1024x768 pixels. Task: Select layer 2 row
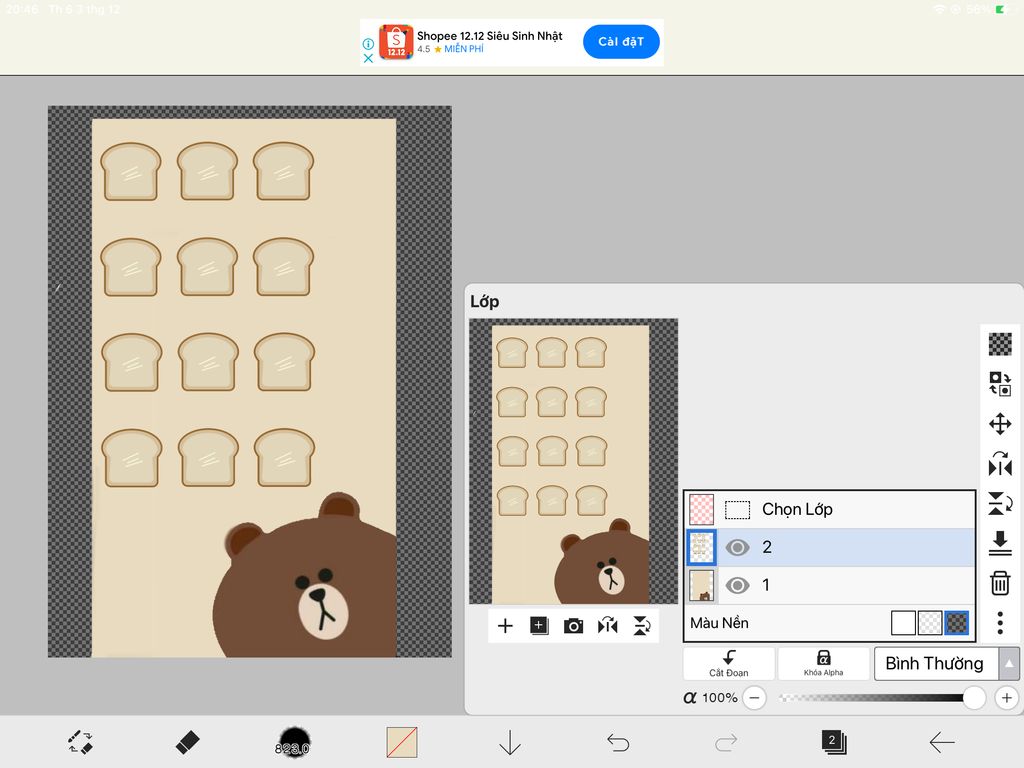[829, 547]
